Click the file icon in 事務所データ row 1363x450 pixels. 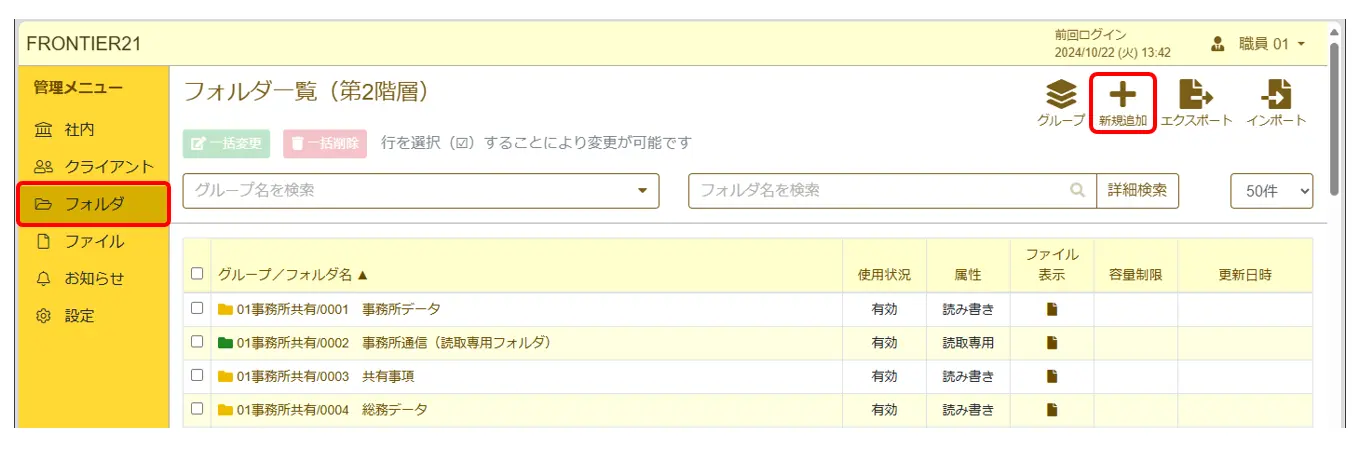[x=1052, y=309]
